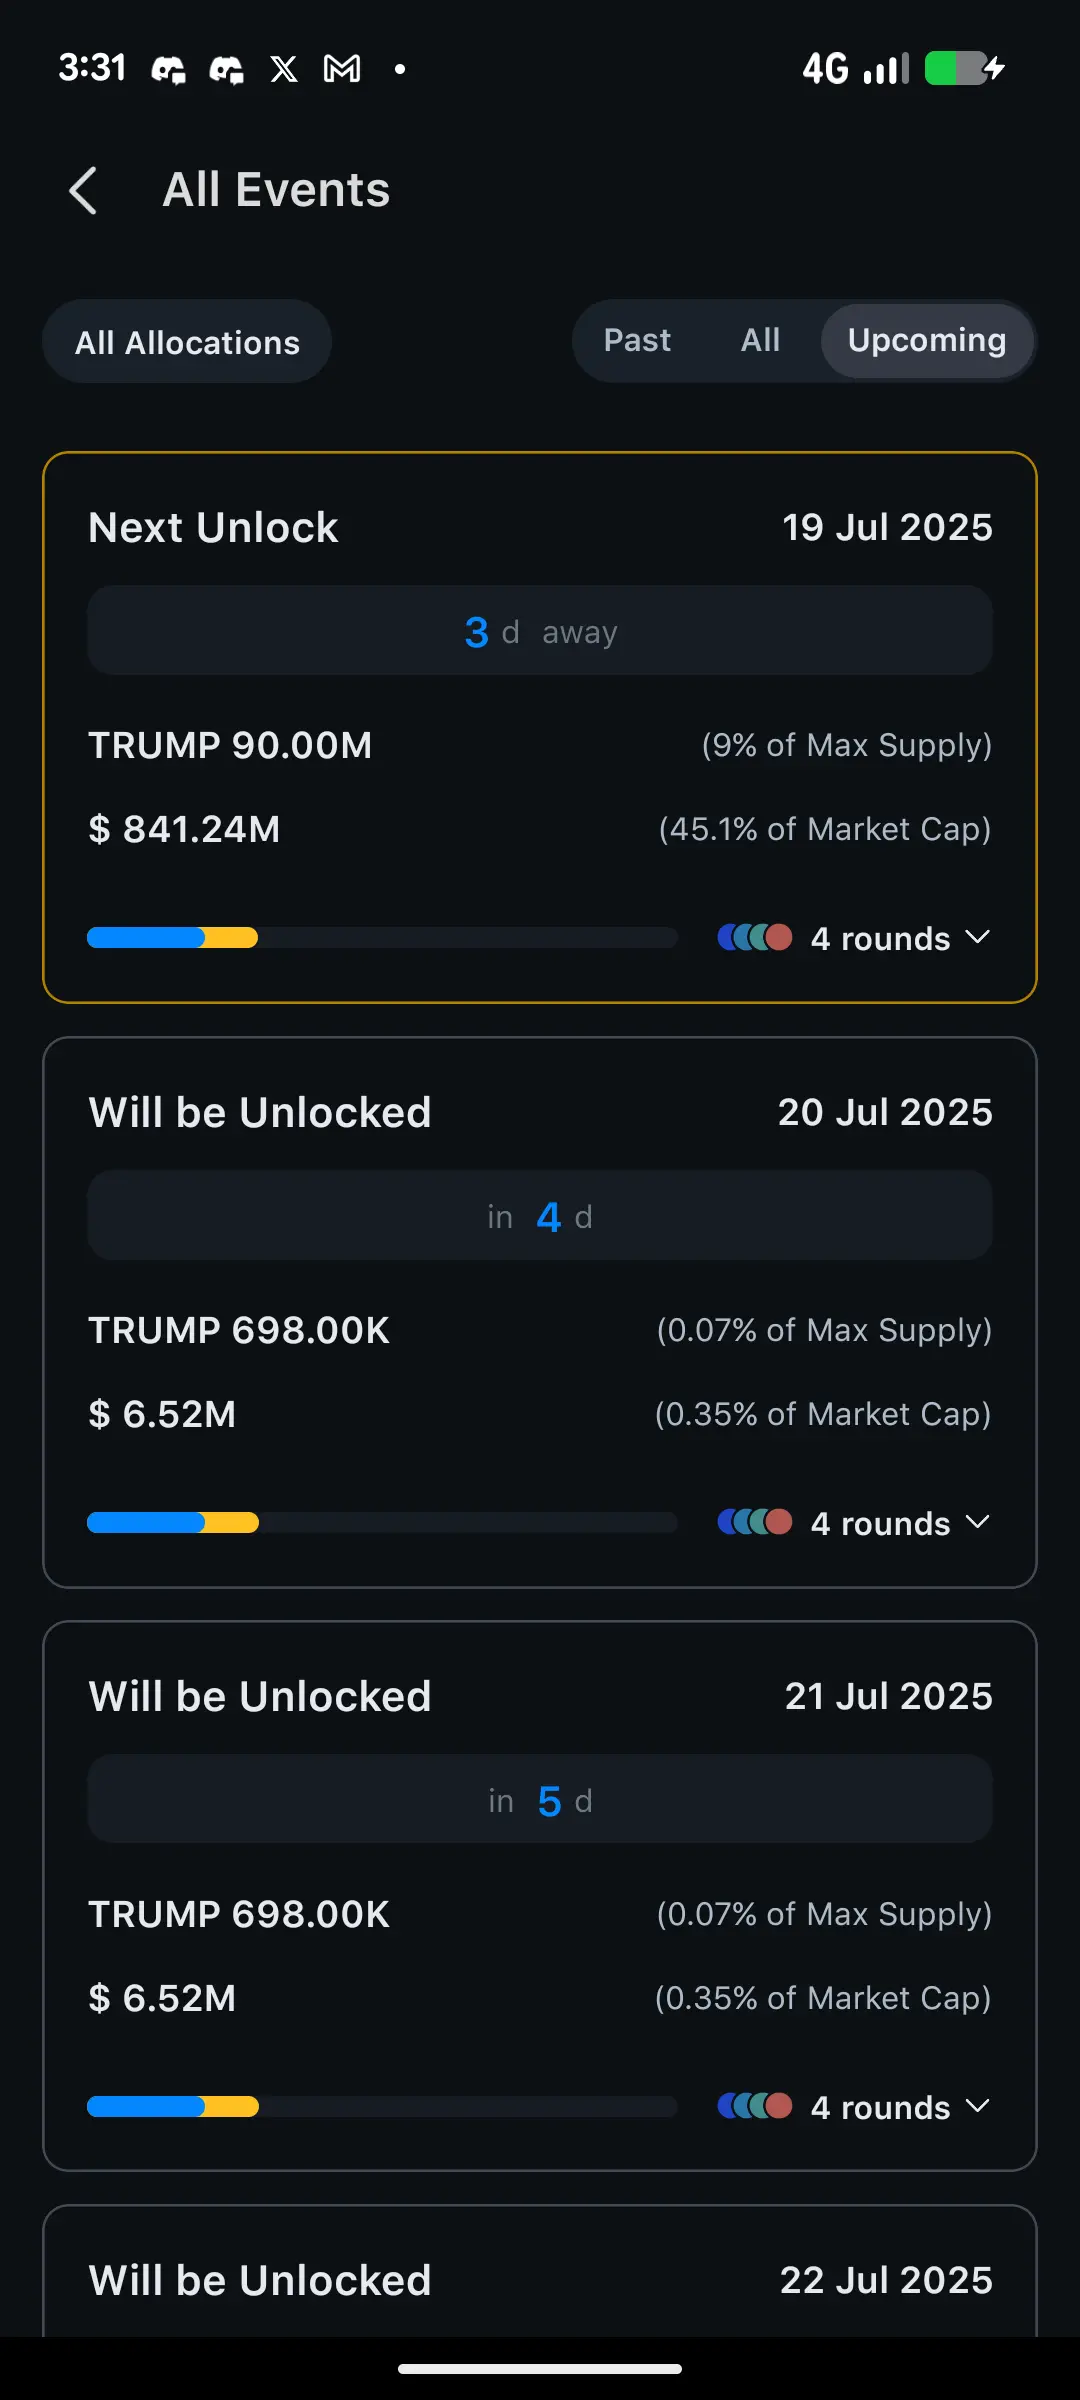Open the Next Unlock 19 Jul 2025 card
1080x2400 pixels.
tap(540, 727)
